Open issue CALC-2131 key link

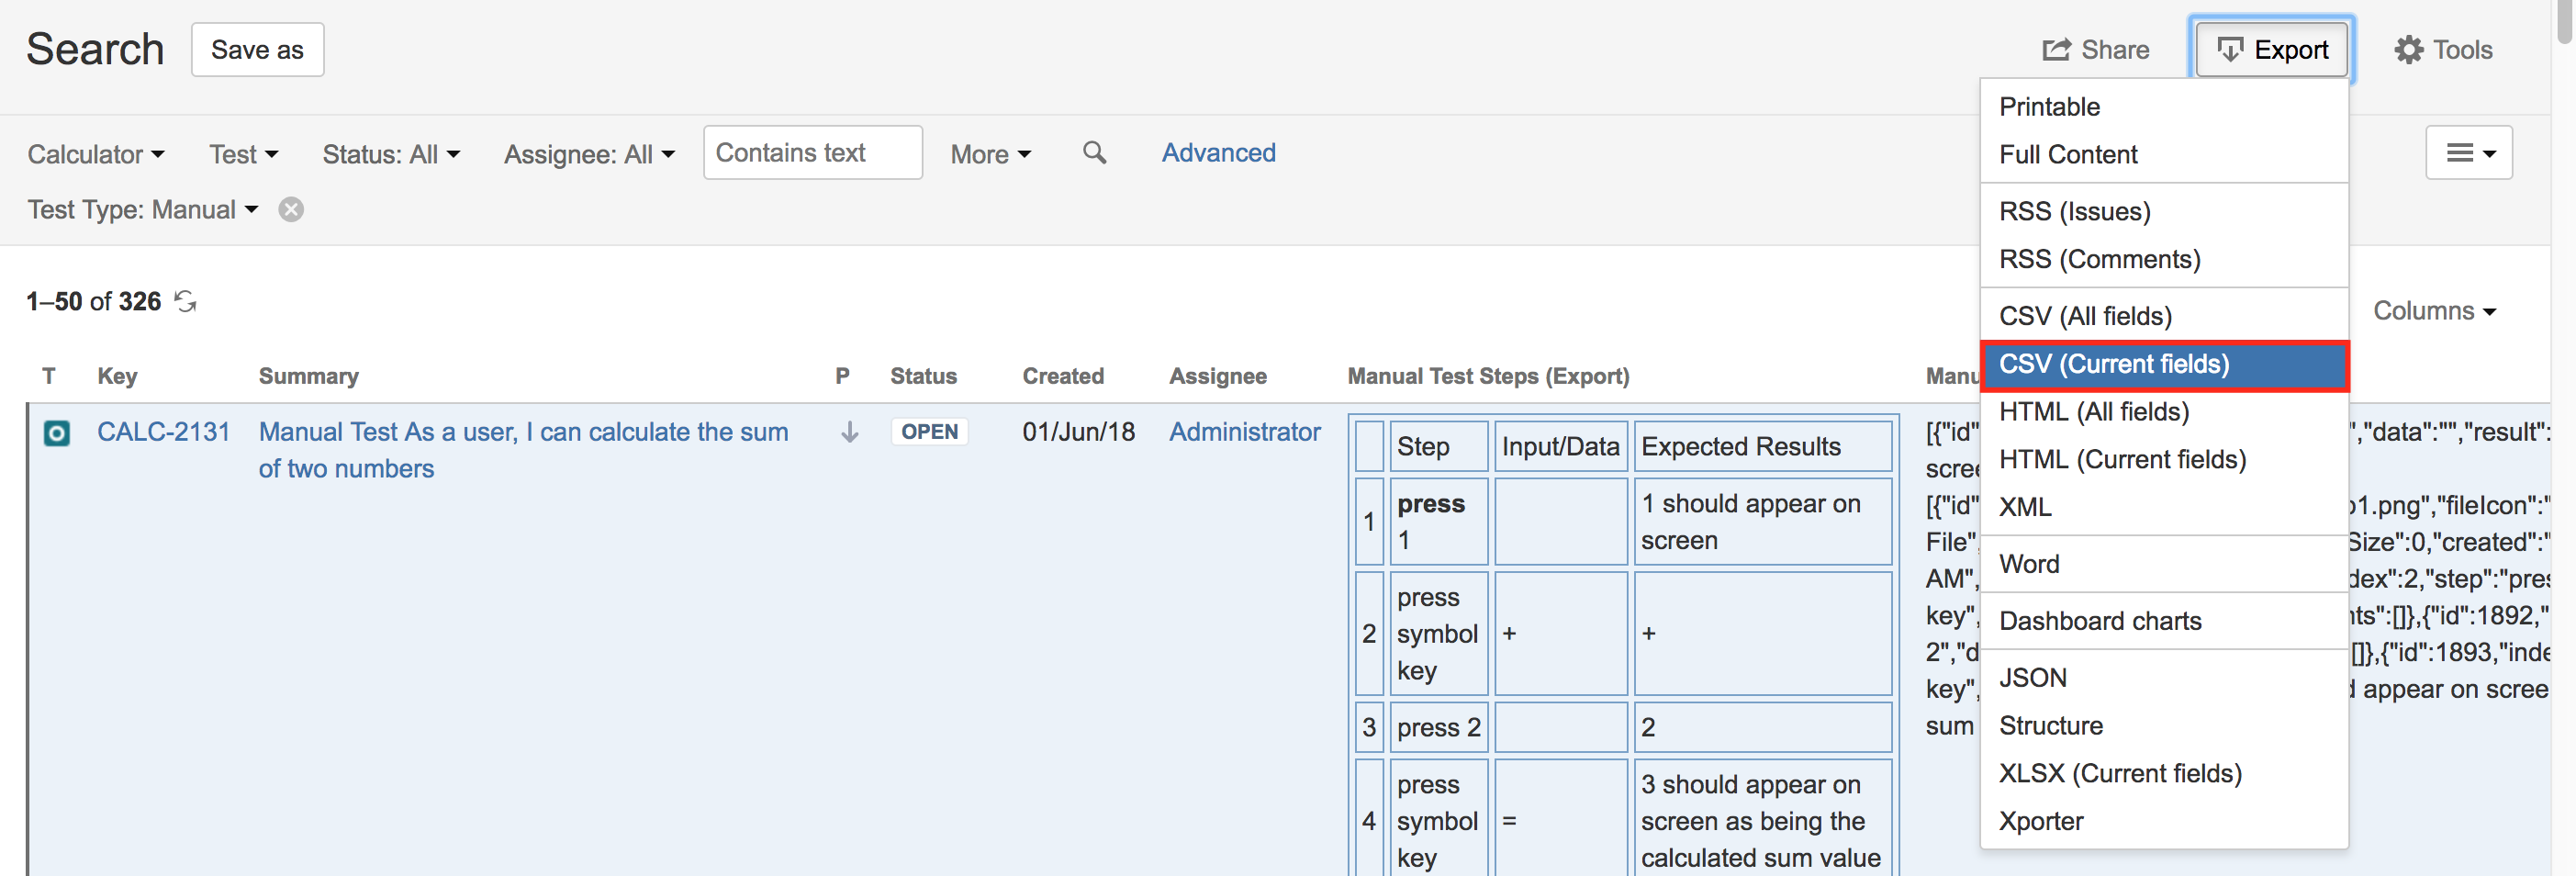point(163,432)
